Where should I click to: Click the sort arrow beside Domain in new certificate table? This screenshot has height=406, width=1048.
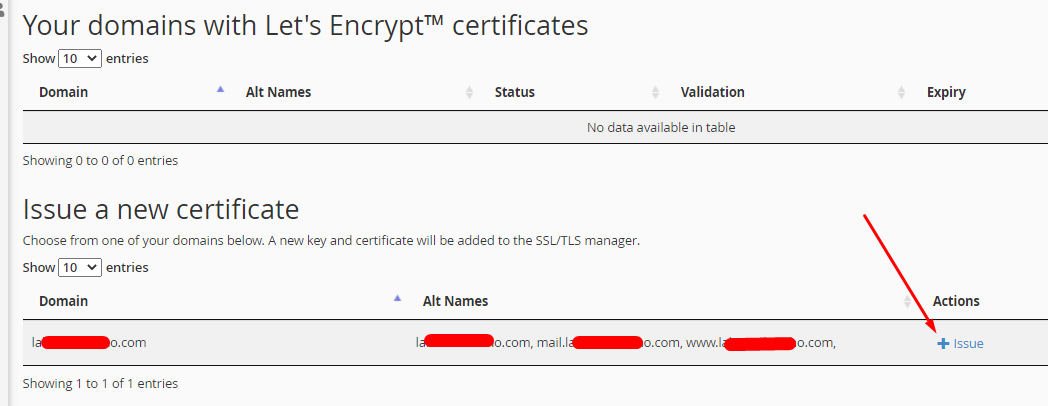pos(398,298)
